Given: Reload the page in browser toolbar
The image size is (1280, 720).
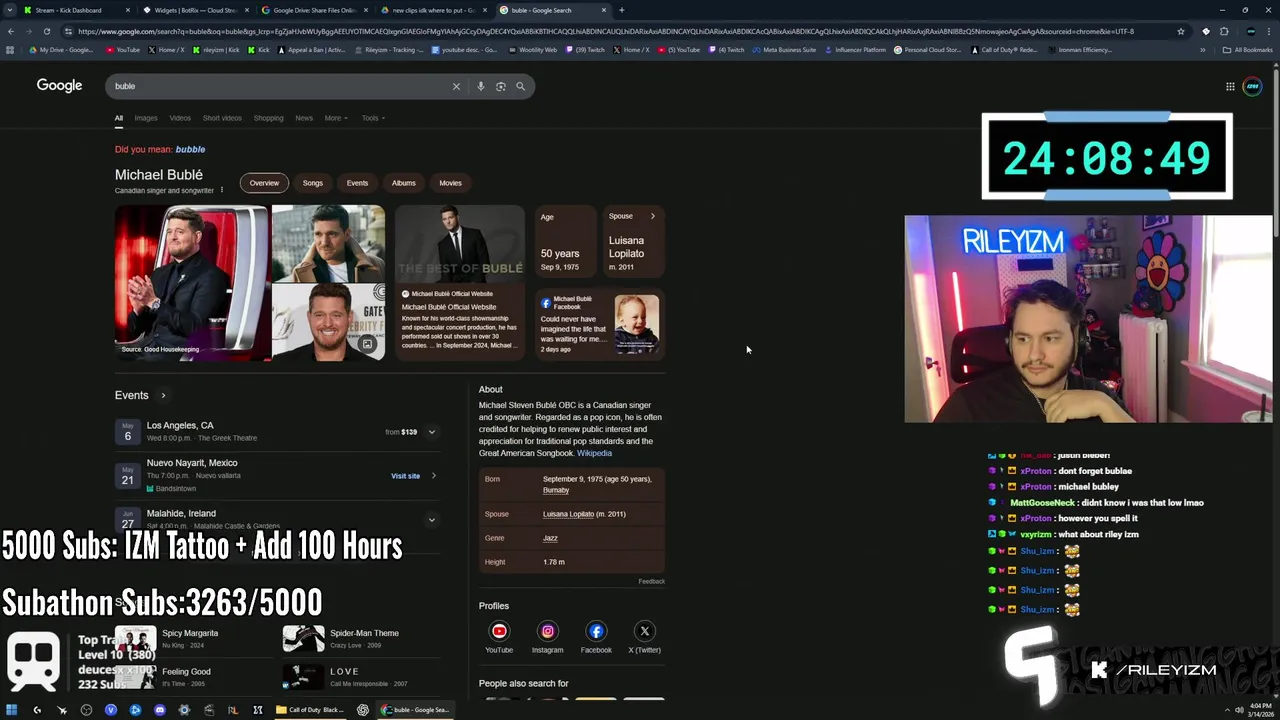Looking at the screenshot, I should point(46,31).
